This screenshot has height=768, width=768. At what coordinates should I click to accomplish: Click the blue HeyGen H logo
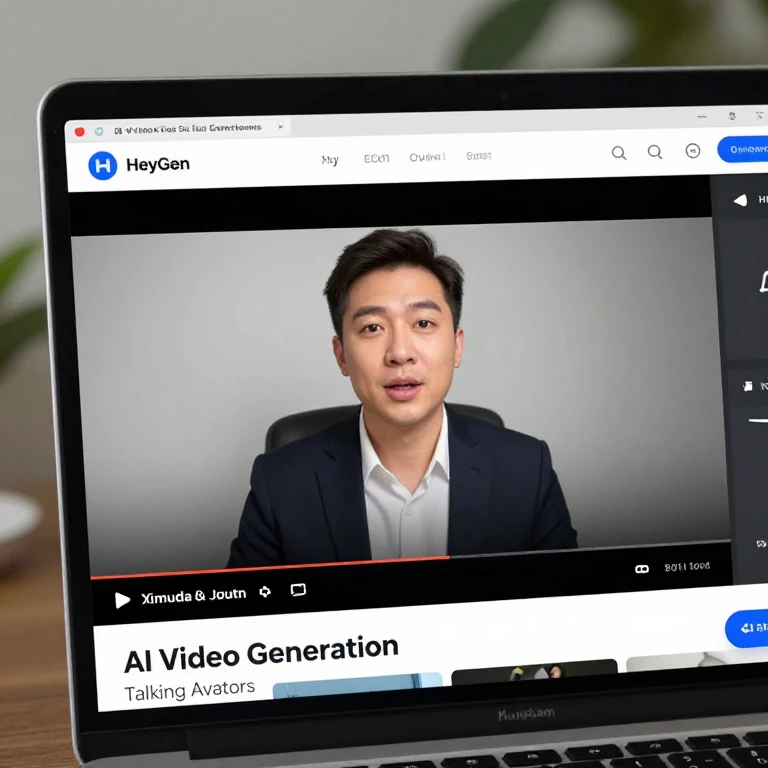pos(103,166)
